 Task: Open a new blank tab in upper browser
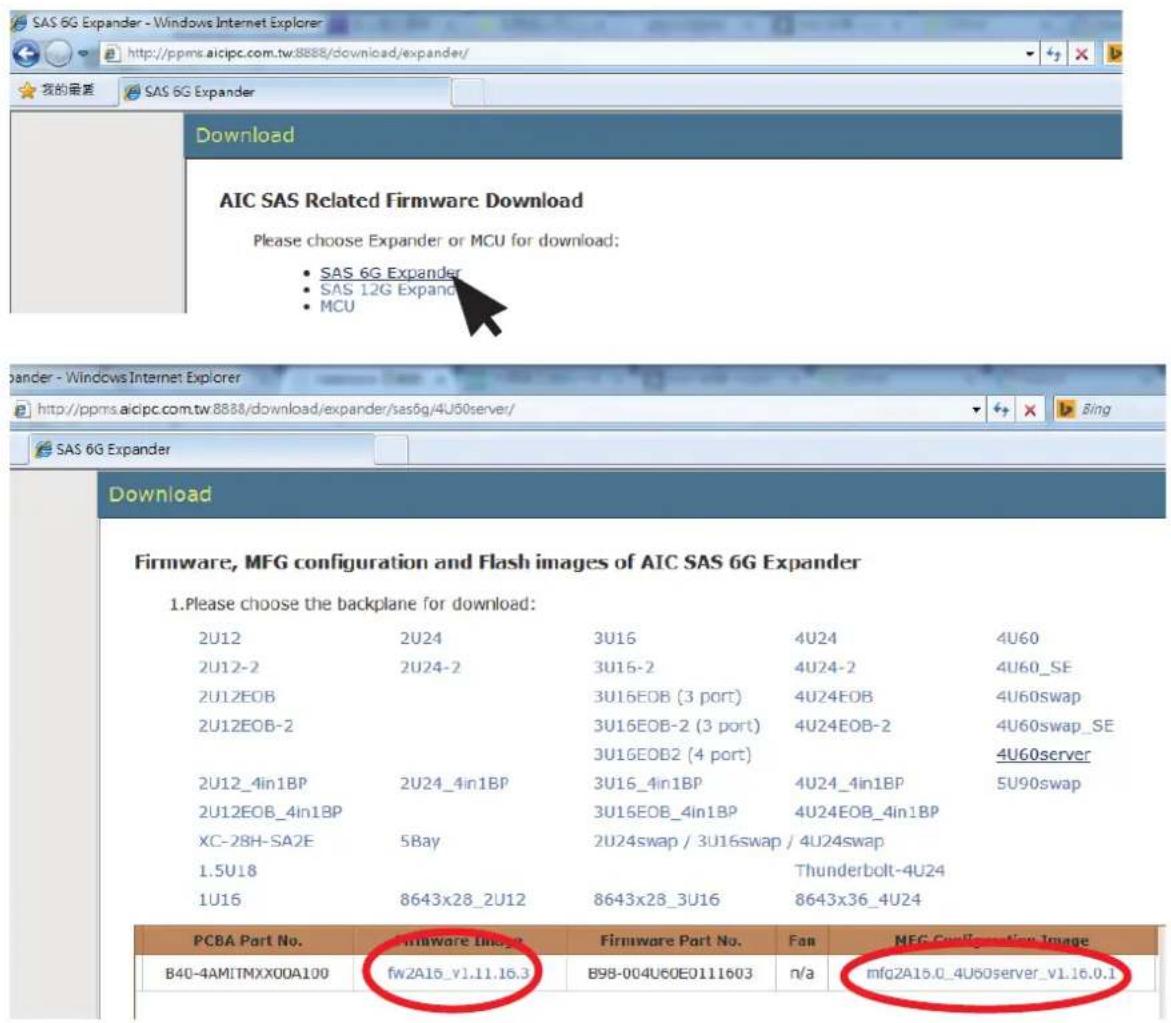[468, 93]
